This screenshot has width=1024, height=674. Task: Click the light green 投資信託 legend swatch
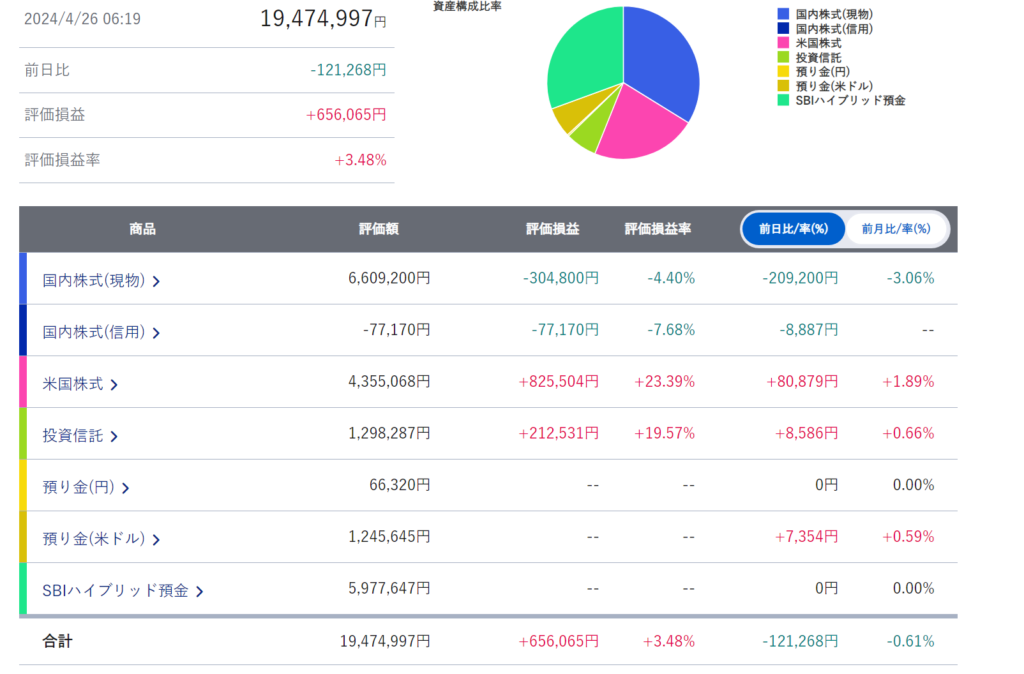pos(783,57)
